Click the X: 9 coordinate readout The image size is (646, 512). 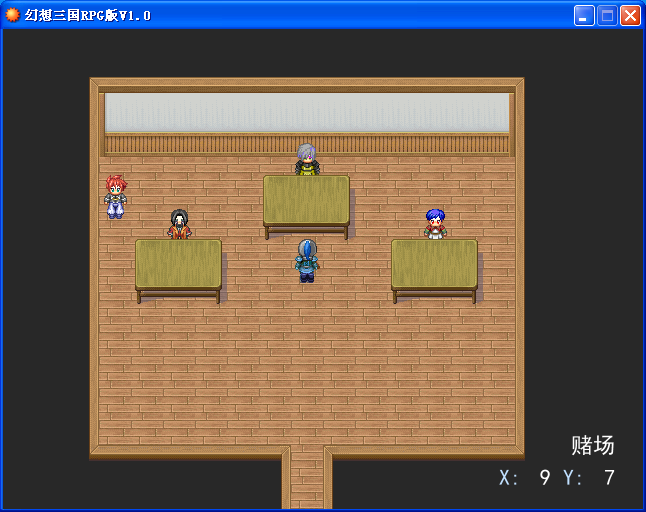(x=524, y=478)
